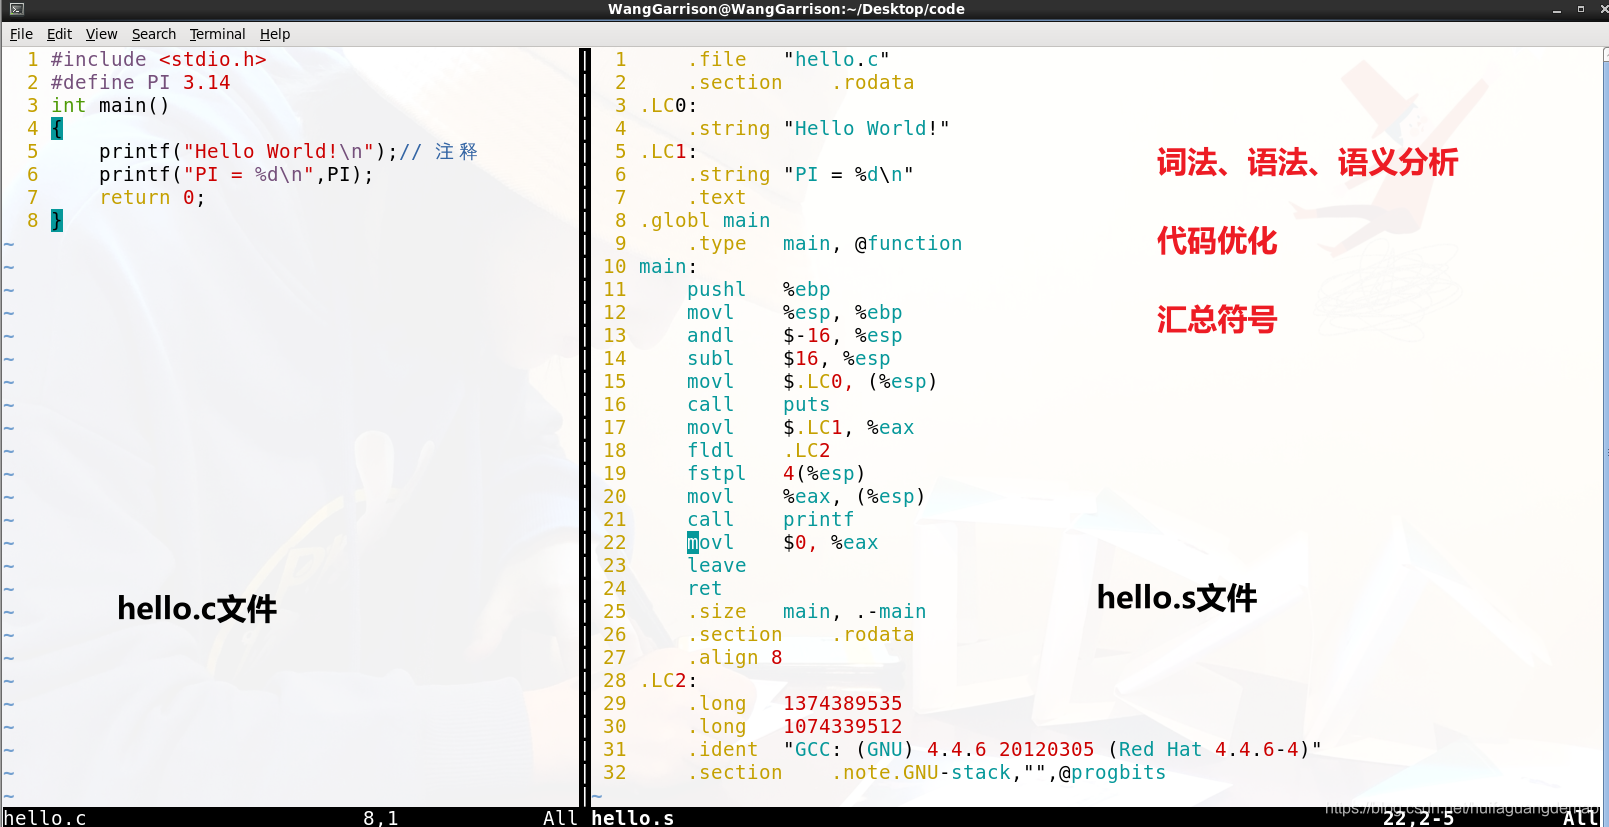Click the 'movl $0, %eax' instruction
This screenshot has height=827, width=1609.
pos(782,542)
